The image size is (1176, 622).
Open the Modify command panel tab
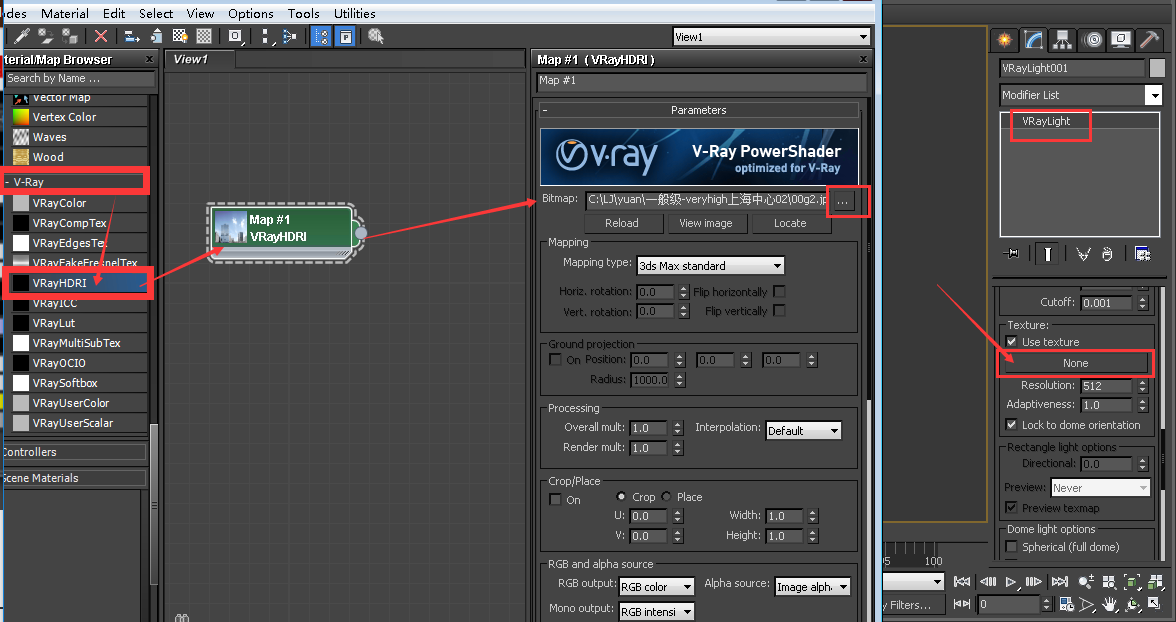coord(1034,40)
